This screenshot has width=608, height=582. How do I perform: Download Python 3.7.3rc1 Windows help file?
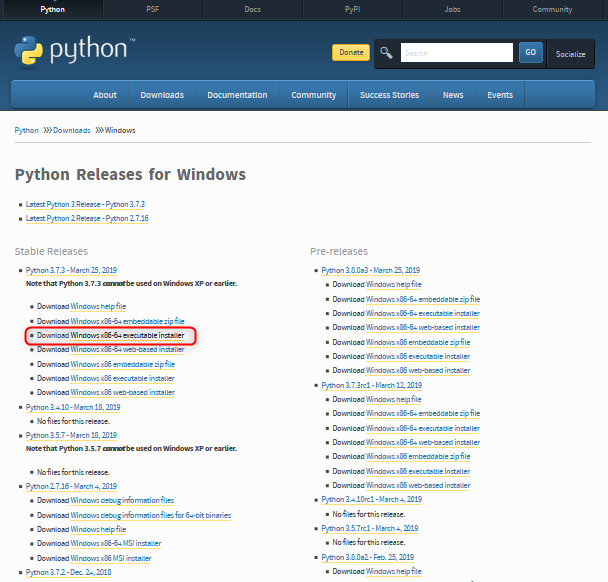pyautogui.click(x=394, y=399)
